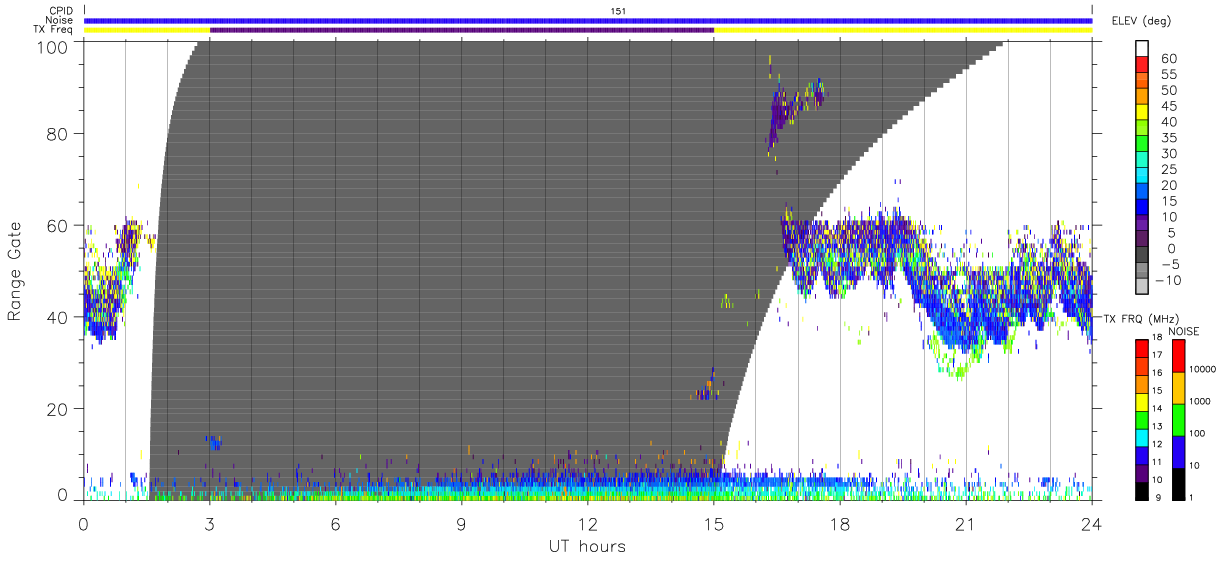Screen dimensions: 1228x567
Task: Click the 0 label on the ELEV colorbar
Action: click(x=1170, y=248)
